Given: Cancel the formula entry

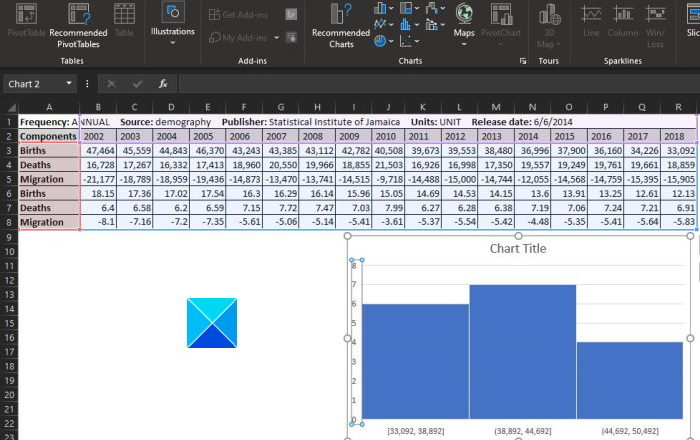Looking at the screenshot, I should pos(112,83).
